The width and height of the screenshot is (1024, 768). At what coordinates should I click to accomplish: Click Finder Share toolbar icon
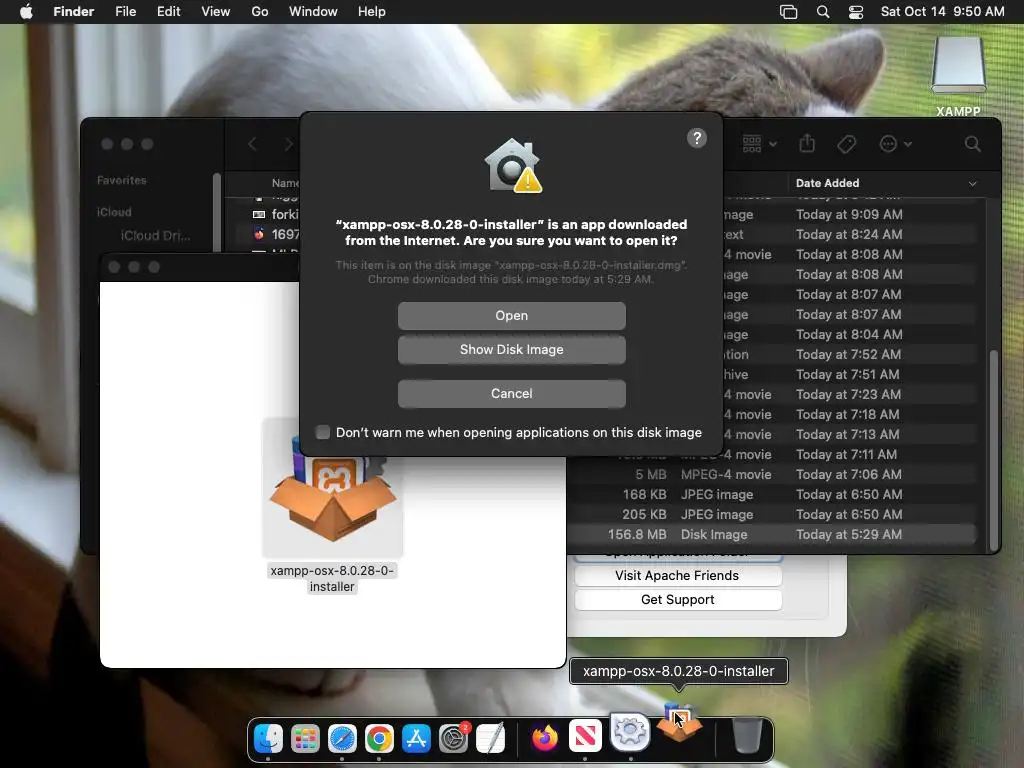point(807,143)
